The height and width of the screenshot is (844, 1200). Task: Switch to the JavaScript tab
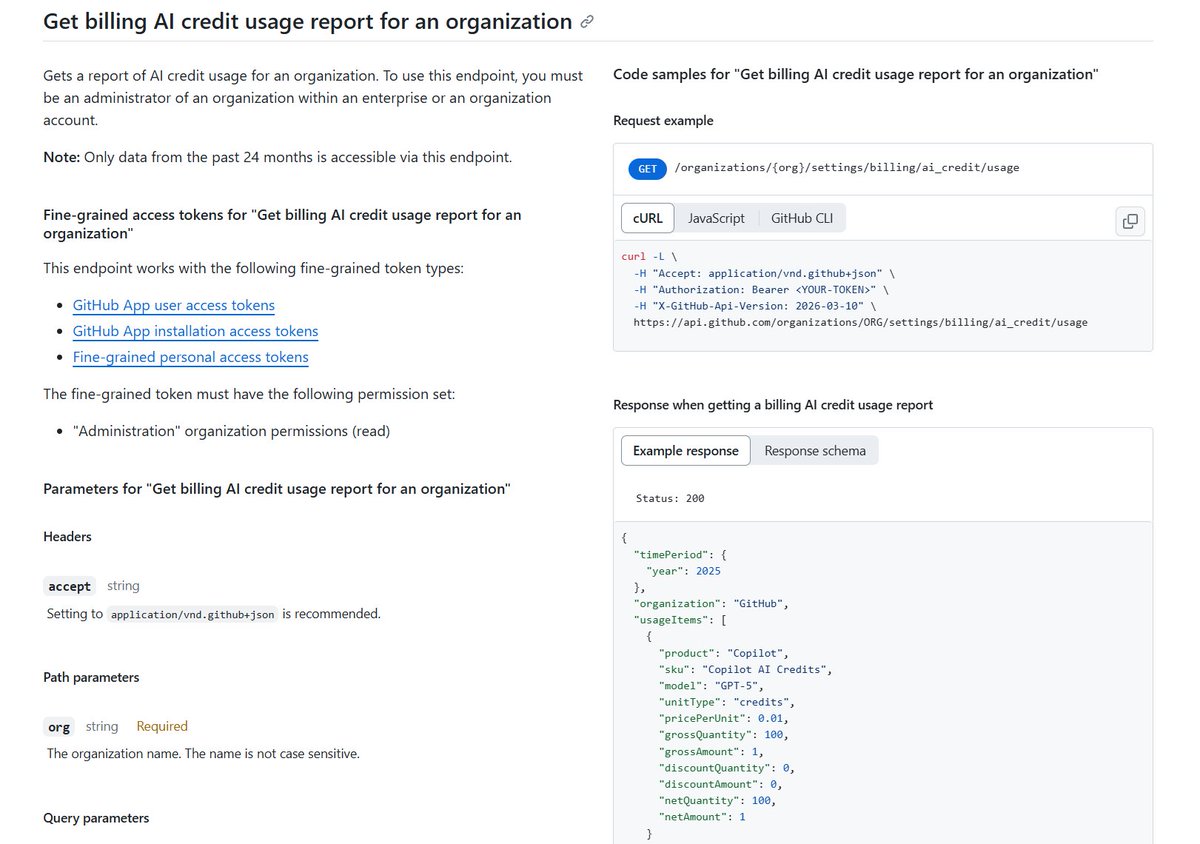pos(716,218)
